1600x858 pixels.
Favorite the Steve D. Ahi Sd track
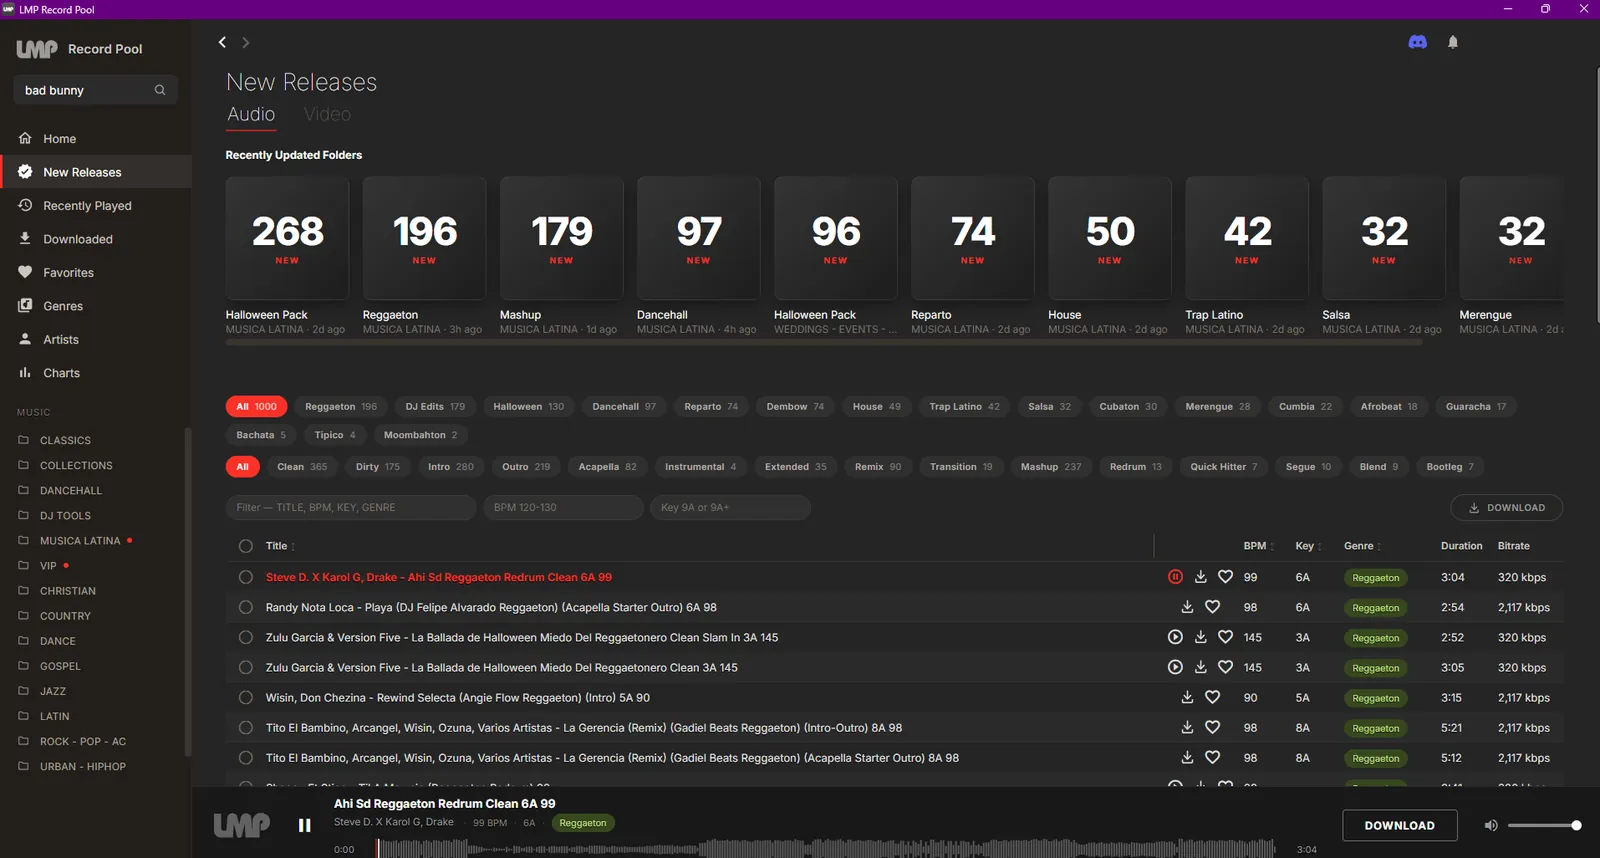(1225, 577)
